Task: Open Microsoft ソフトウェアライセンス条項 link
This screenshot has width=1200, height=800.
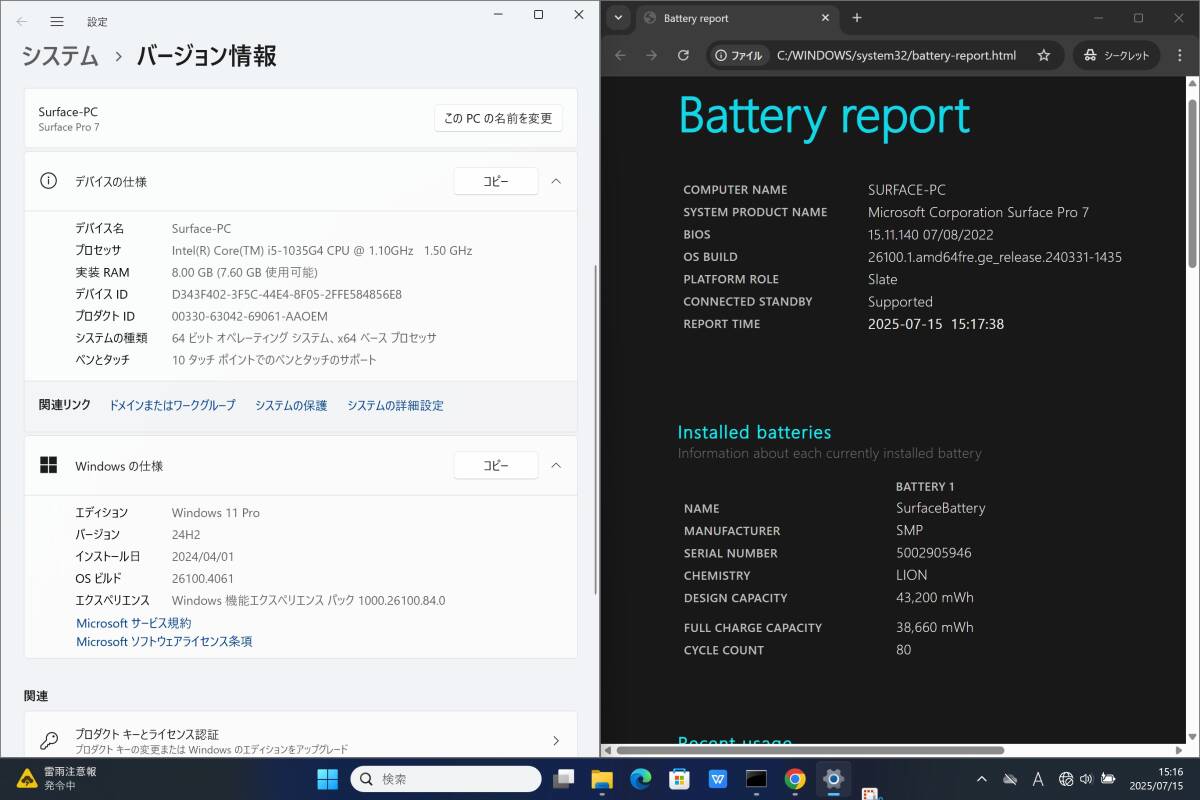Action: tap(164, 642)
